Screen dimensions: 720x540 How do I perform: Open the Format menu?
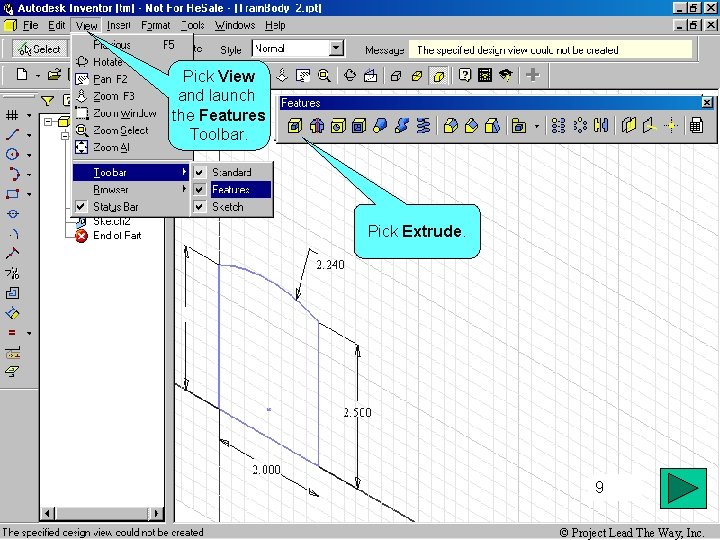155,25
